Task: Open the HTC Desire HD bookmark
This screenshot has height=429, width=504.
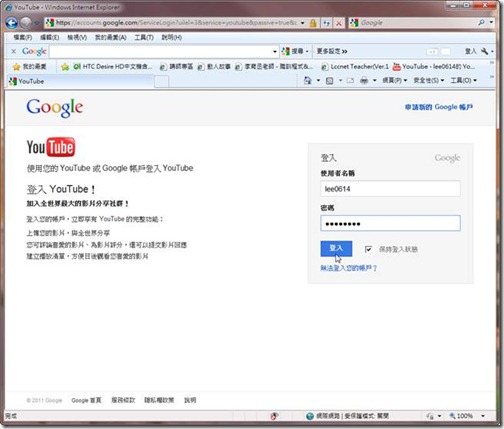Action: [x=113, y=67]
